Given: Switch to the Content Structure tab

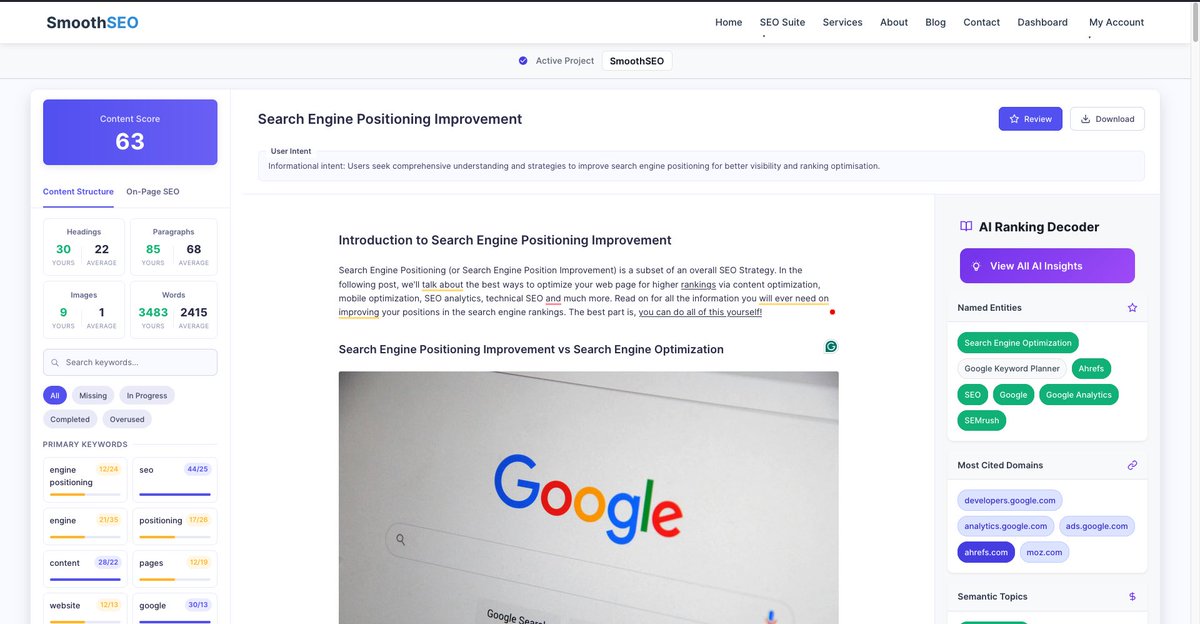Looking at the screenshot, I should [x=78, y=191].
